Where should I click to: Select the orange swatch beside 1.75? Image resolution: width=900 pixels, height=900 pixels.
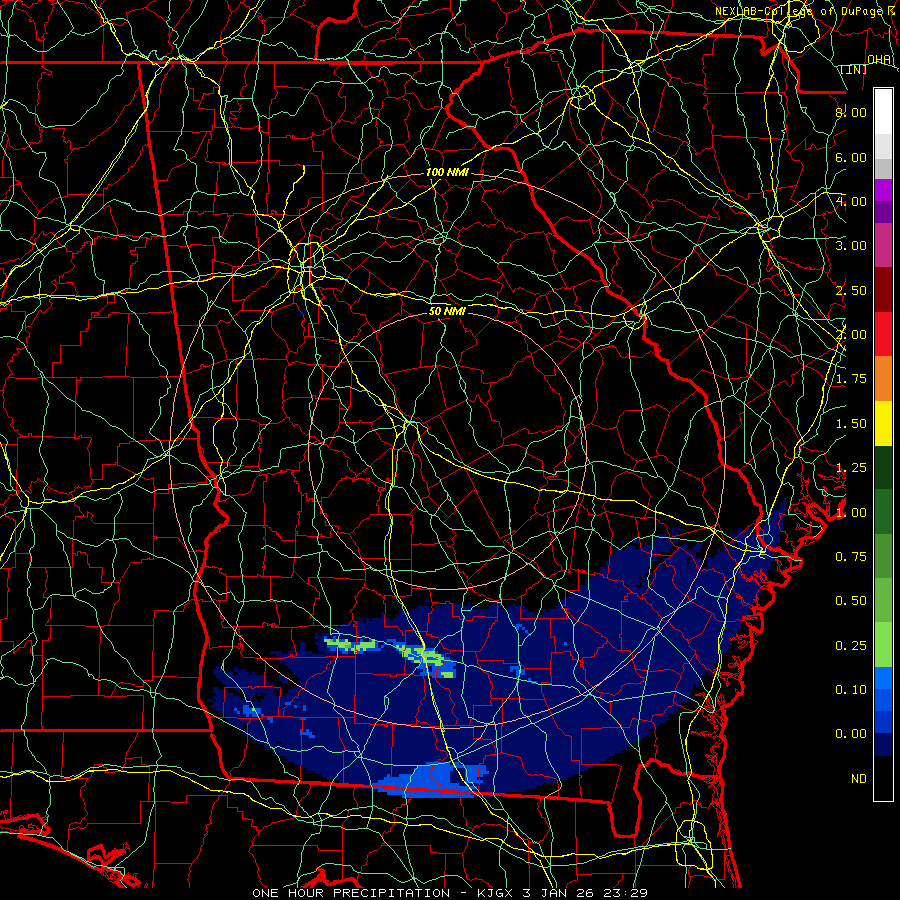click(883, 379)
